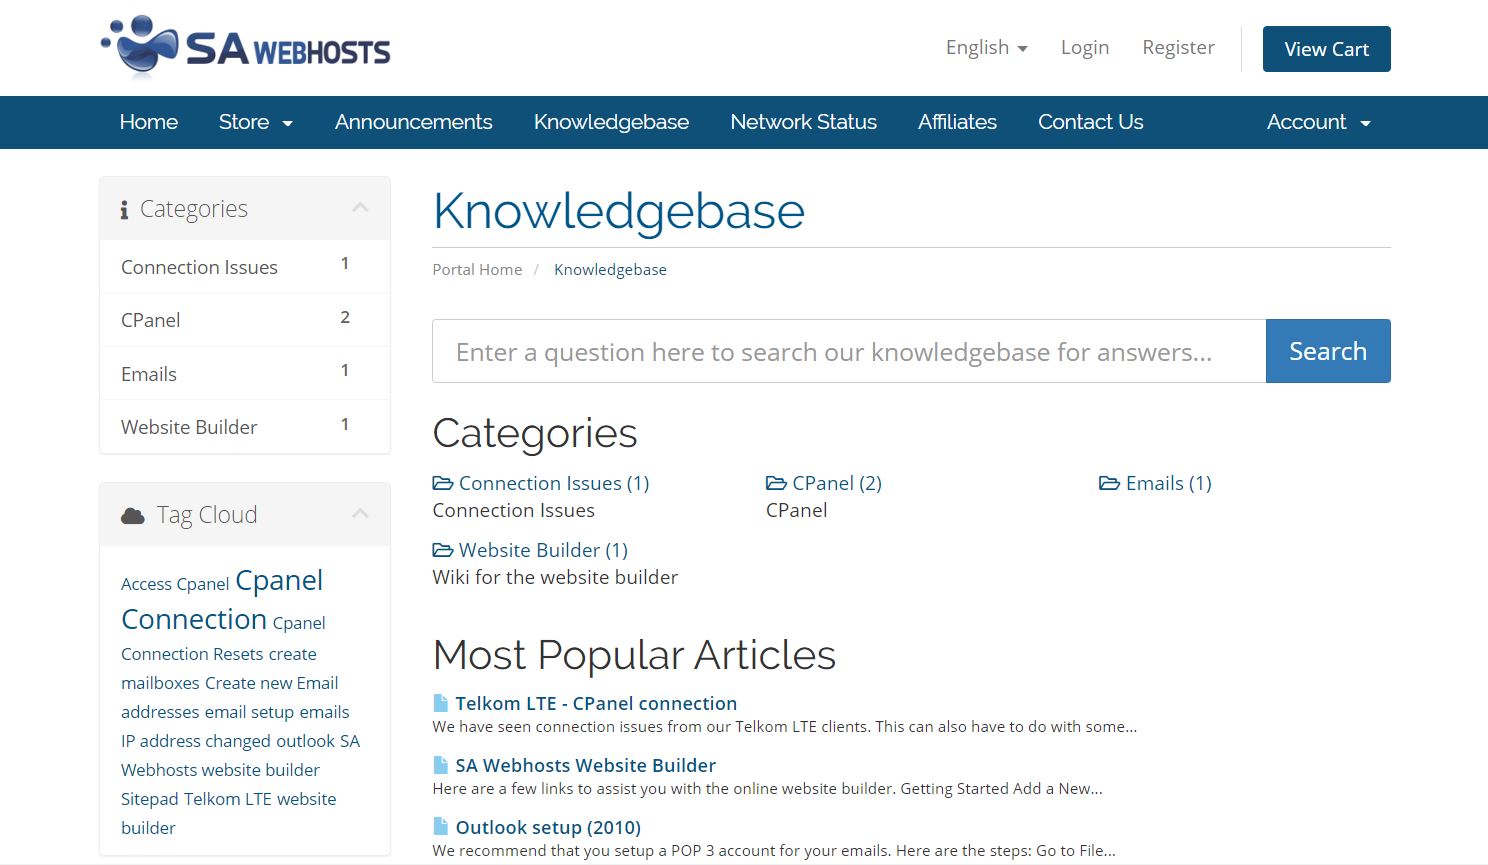Open Website Builder (1) category link
The height and width of the screenshot is (865, 1488).
tap(543, 550)
